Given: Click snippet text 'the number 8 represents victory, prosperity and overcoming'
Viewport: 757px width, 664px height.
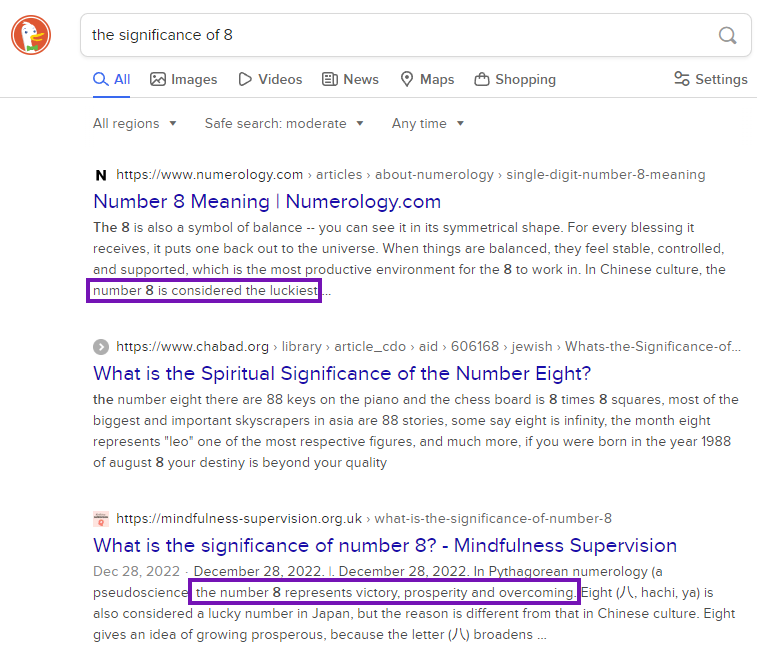Looking at the screenshot, I should (384, 592).
